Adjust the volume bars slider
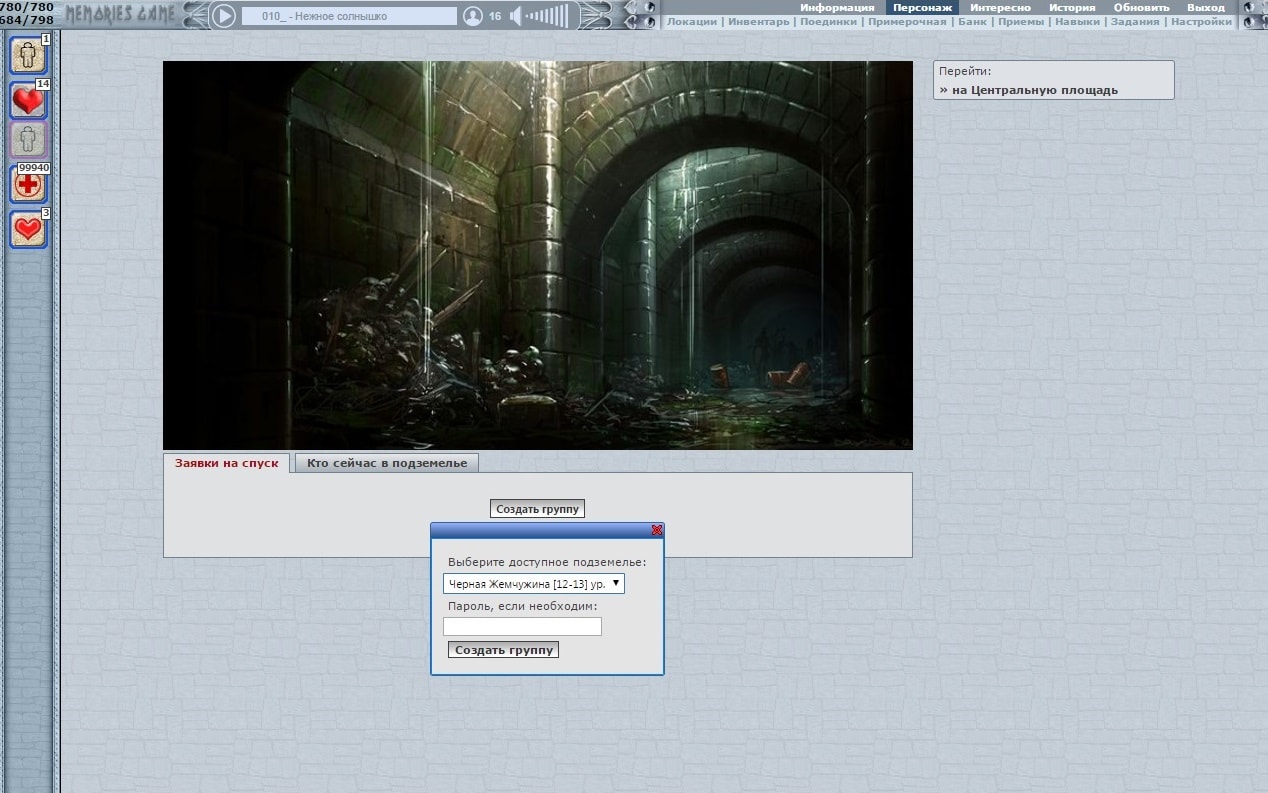The height and width of the screenshot is (793, 1268). 547,16
